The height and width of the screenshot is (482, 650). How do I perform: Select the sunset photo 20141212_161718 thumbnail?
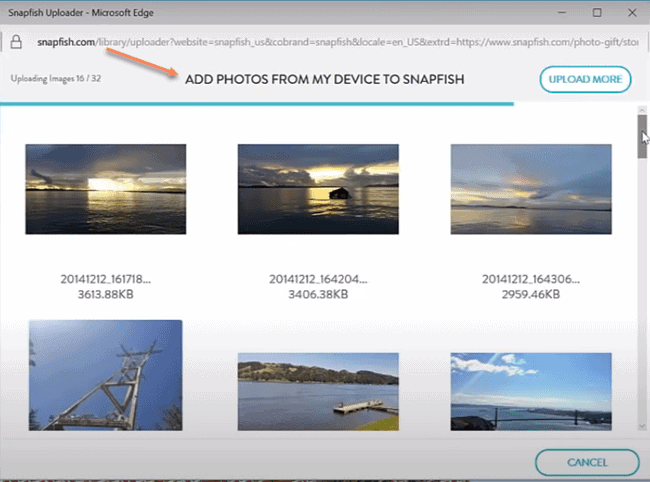tap(105, 189)
